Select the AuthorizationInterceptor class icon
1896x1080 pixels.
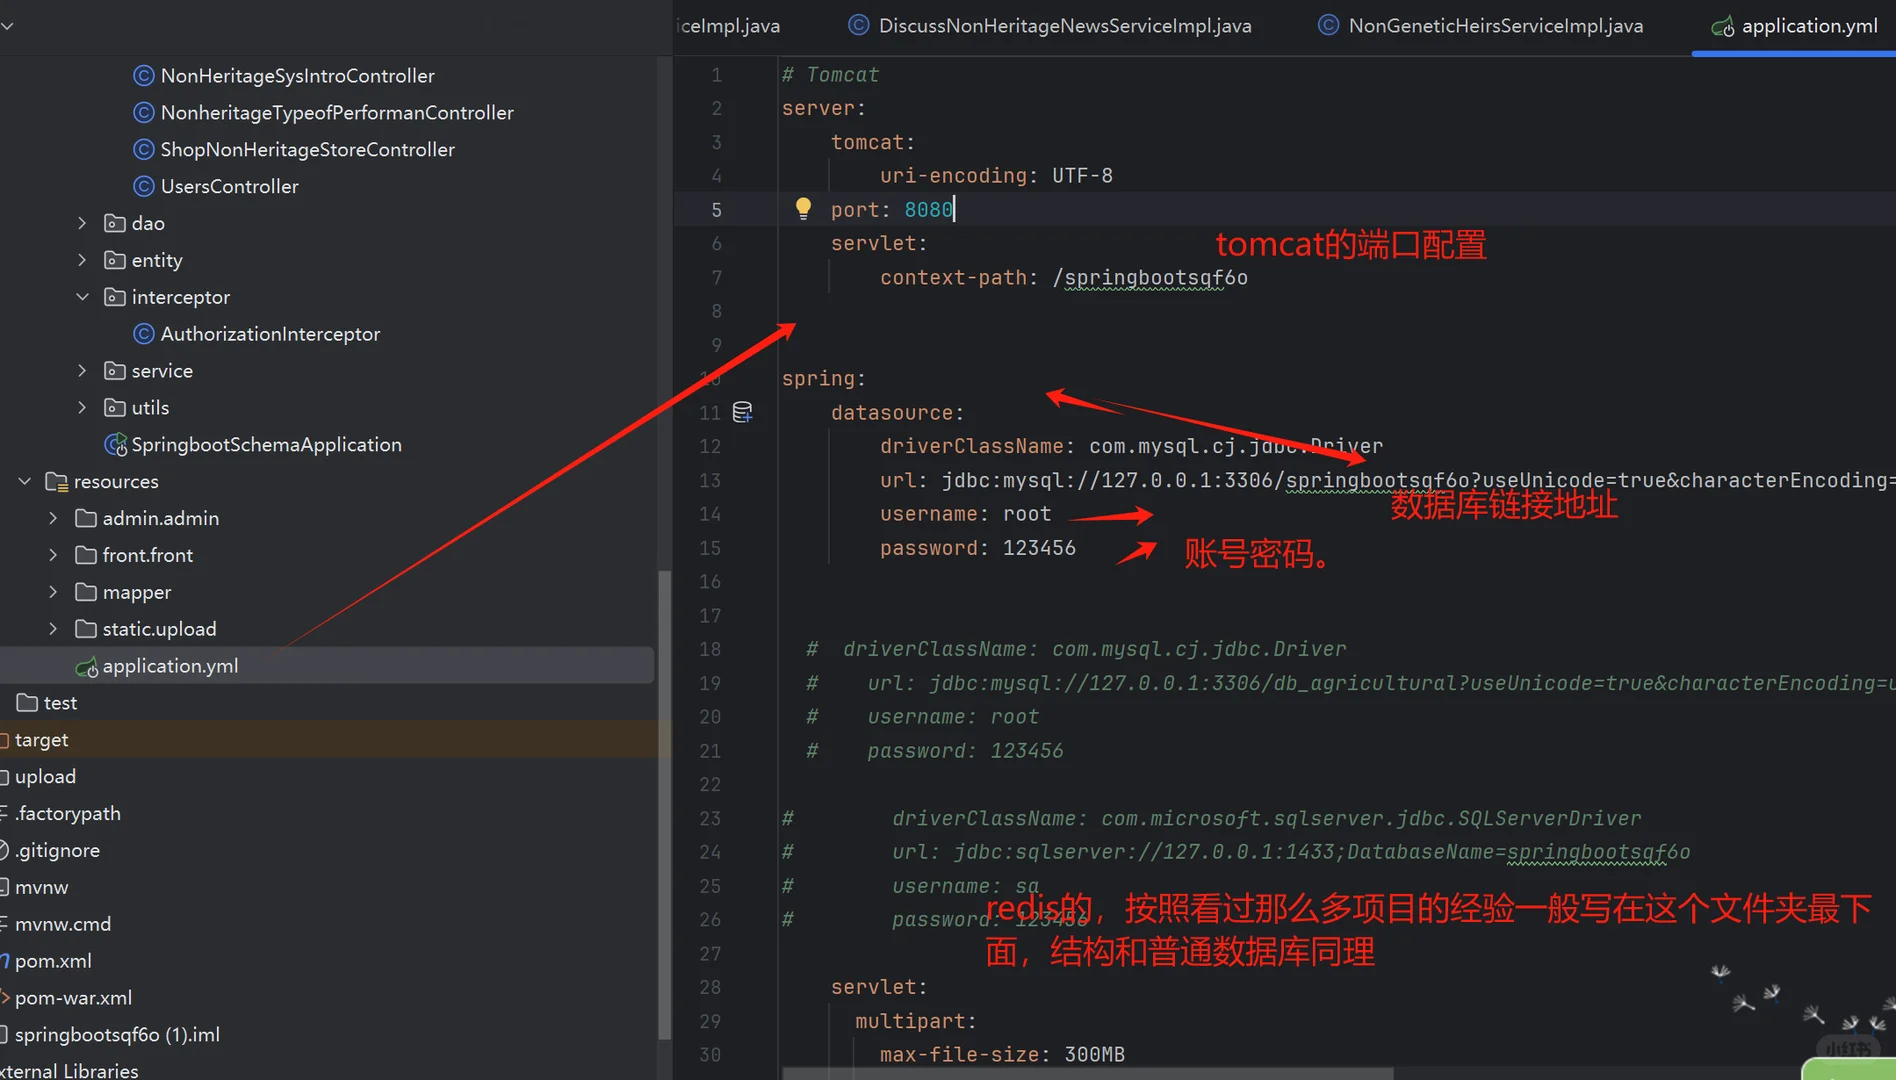[x=145, y=333]
